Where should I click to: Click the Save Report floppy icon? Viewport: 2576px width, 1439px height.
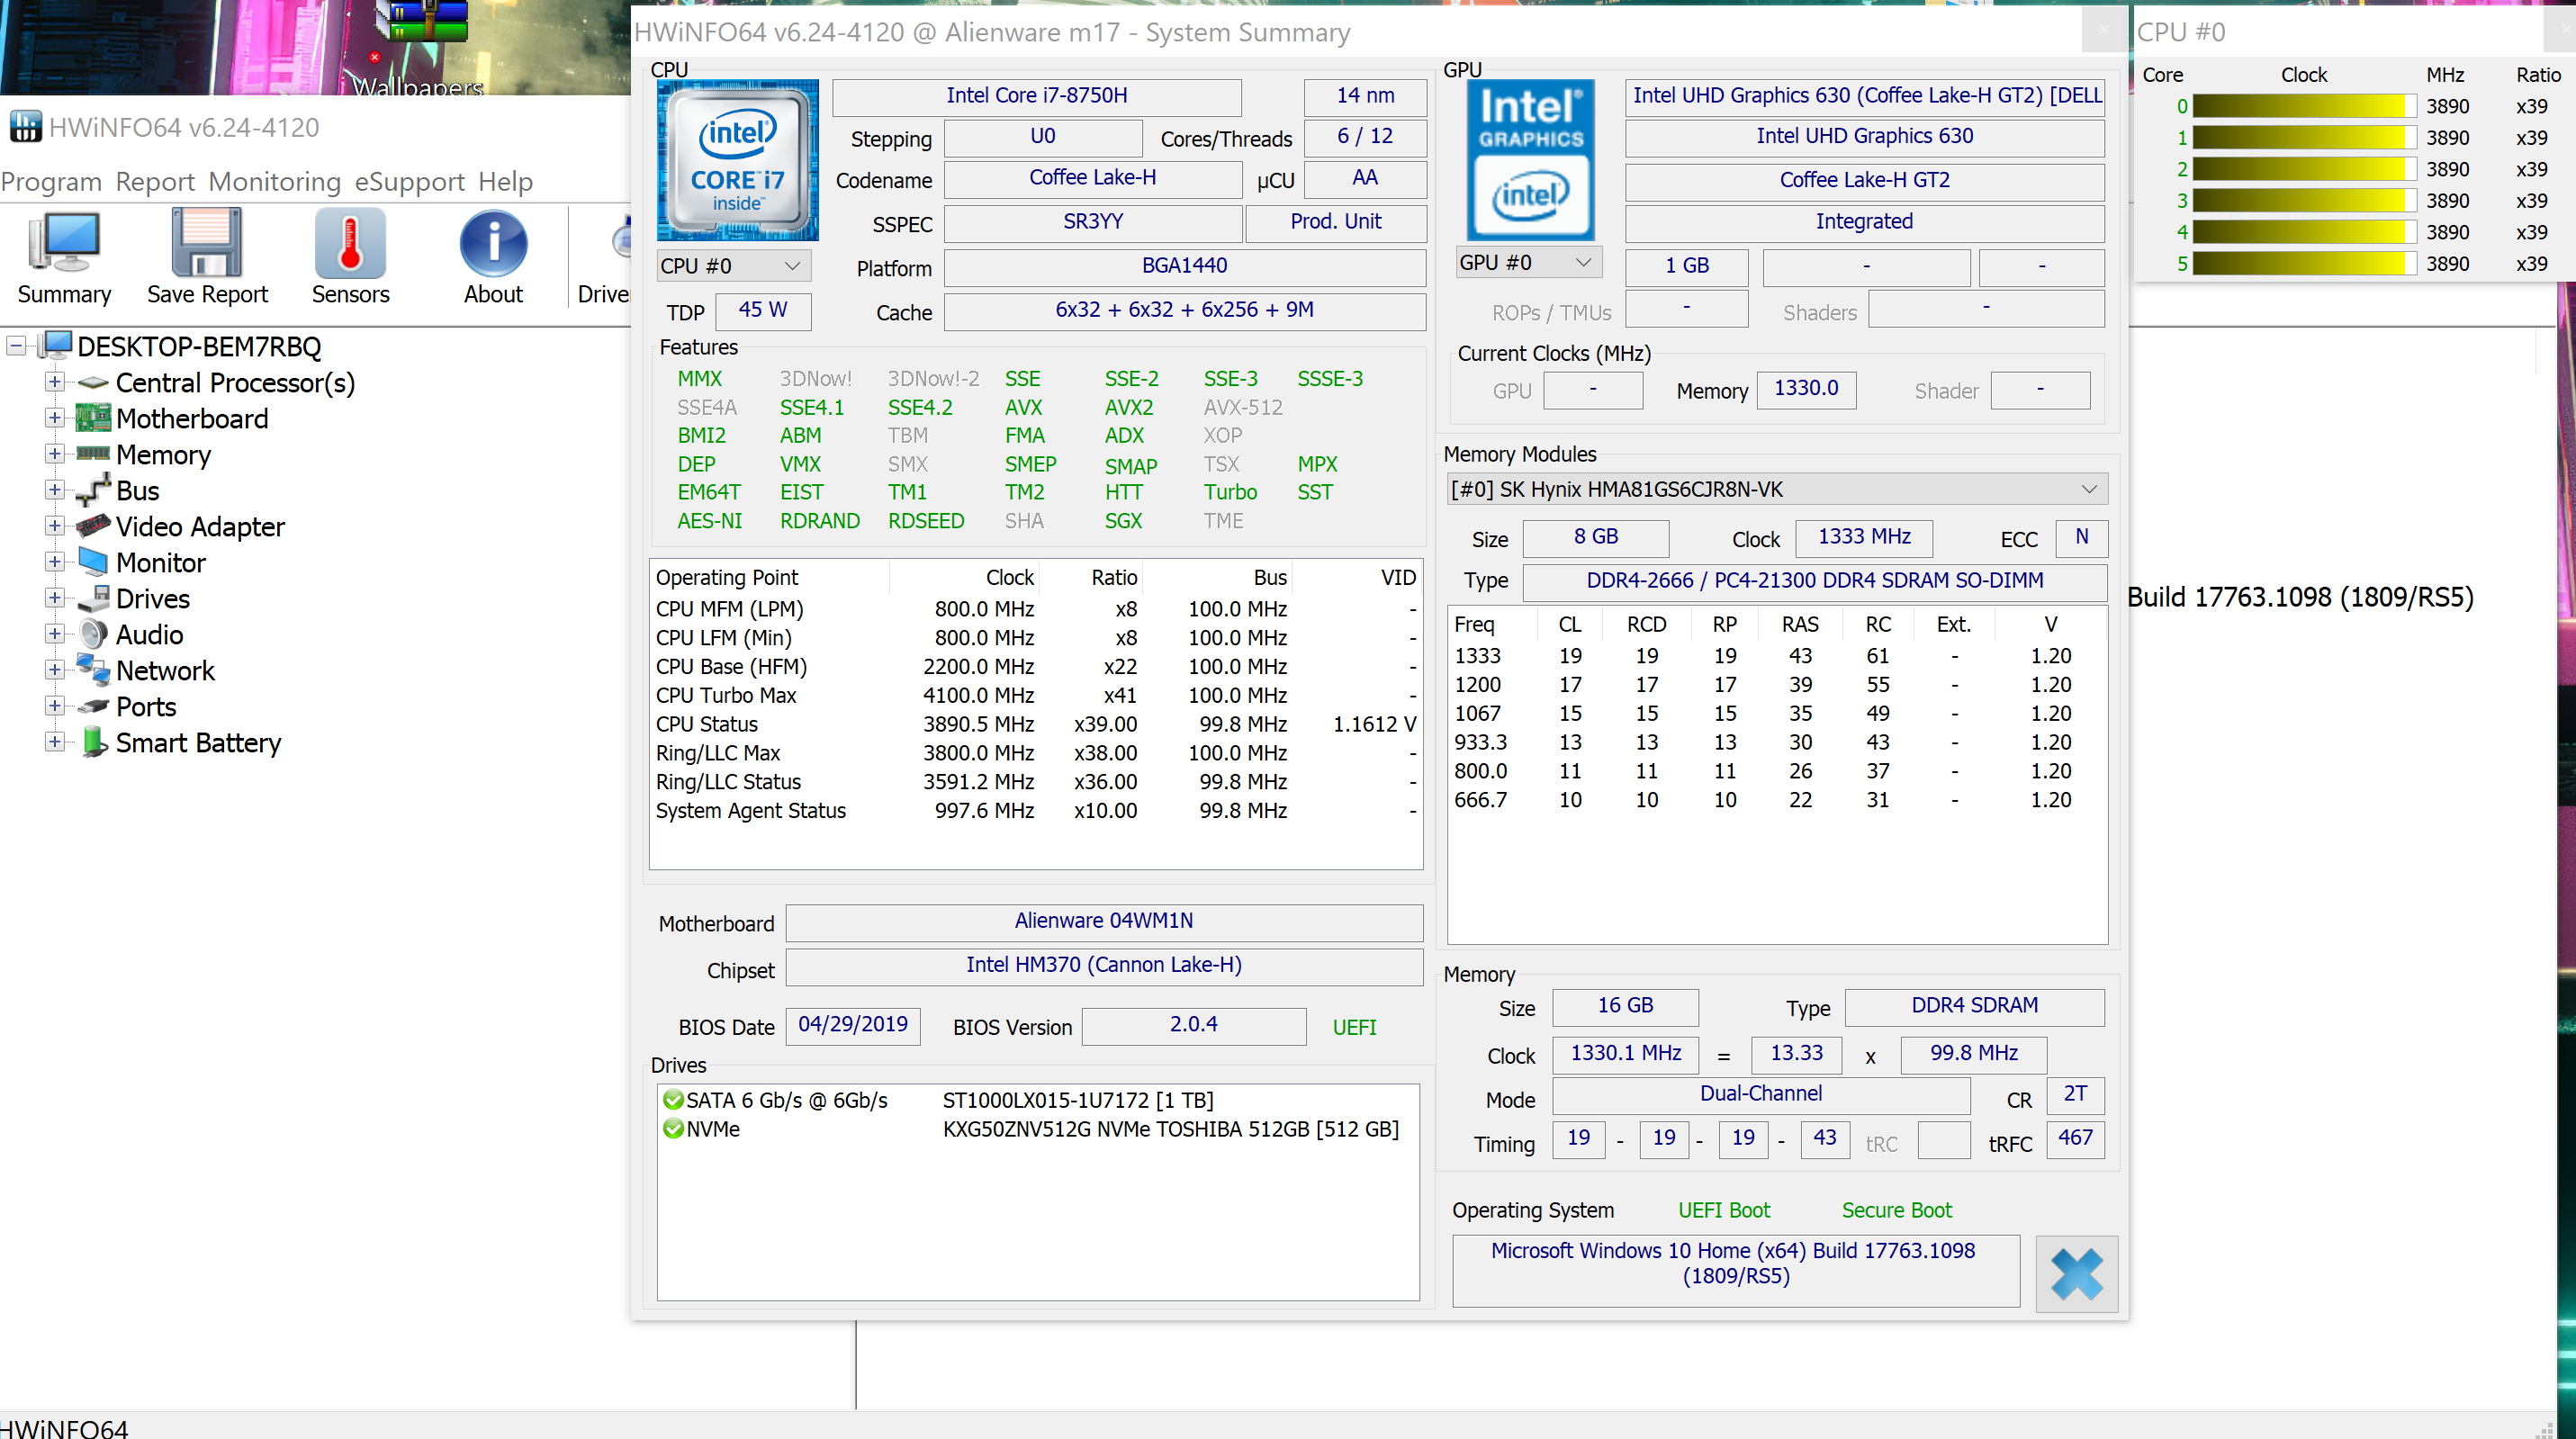[x=207, y=243]
